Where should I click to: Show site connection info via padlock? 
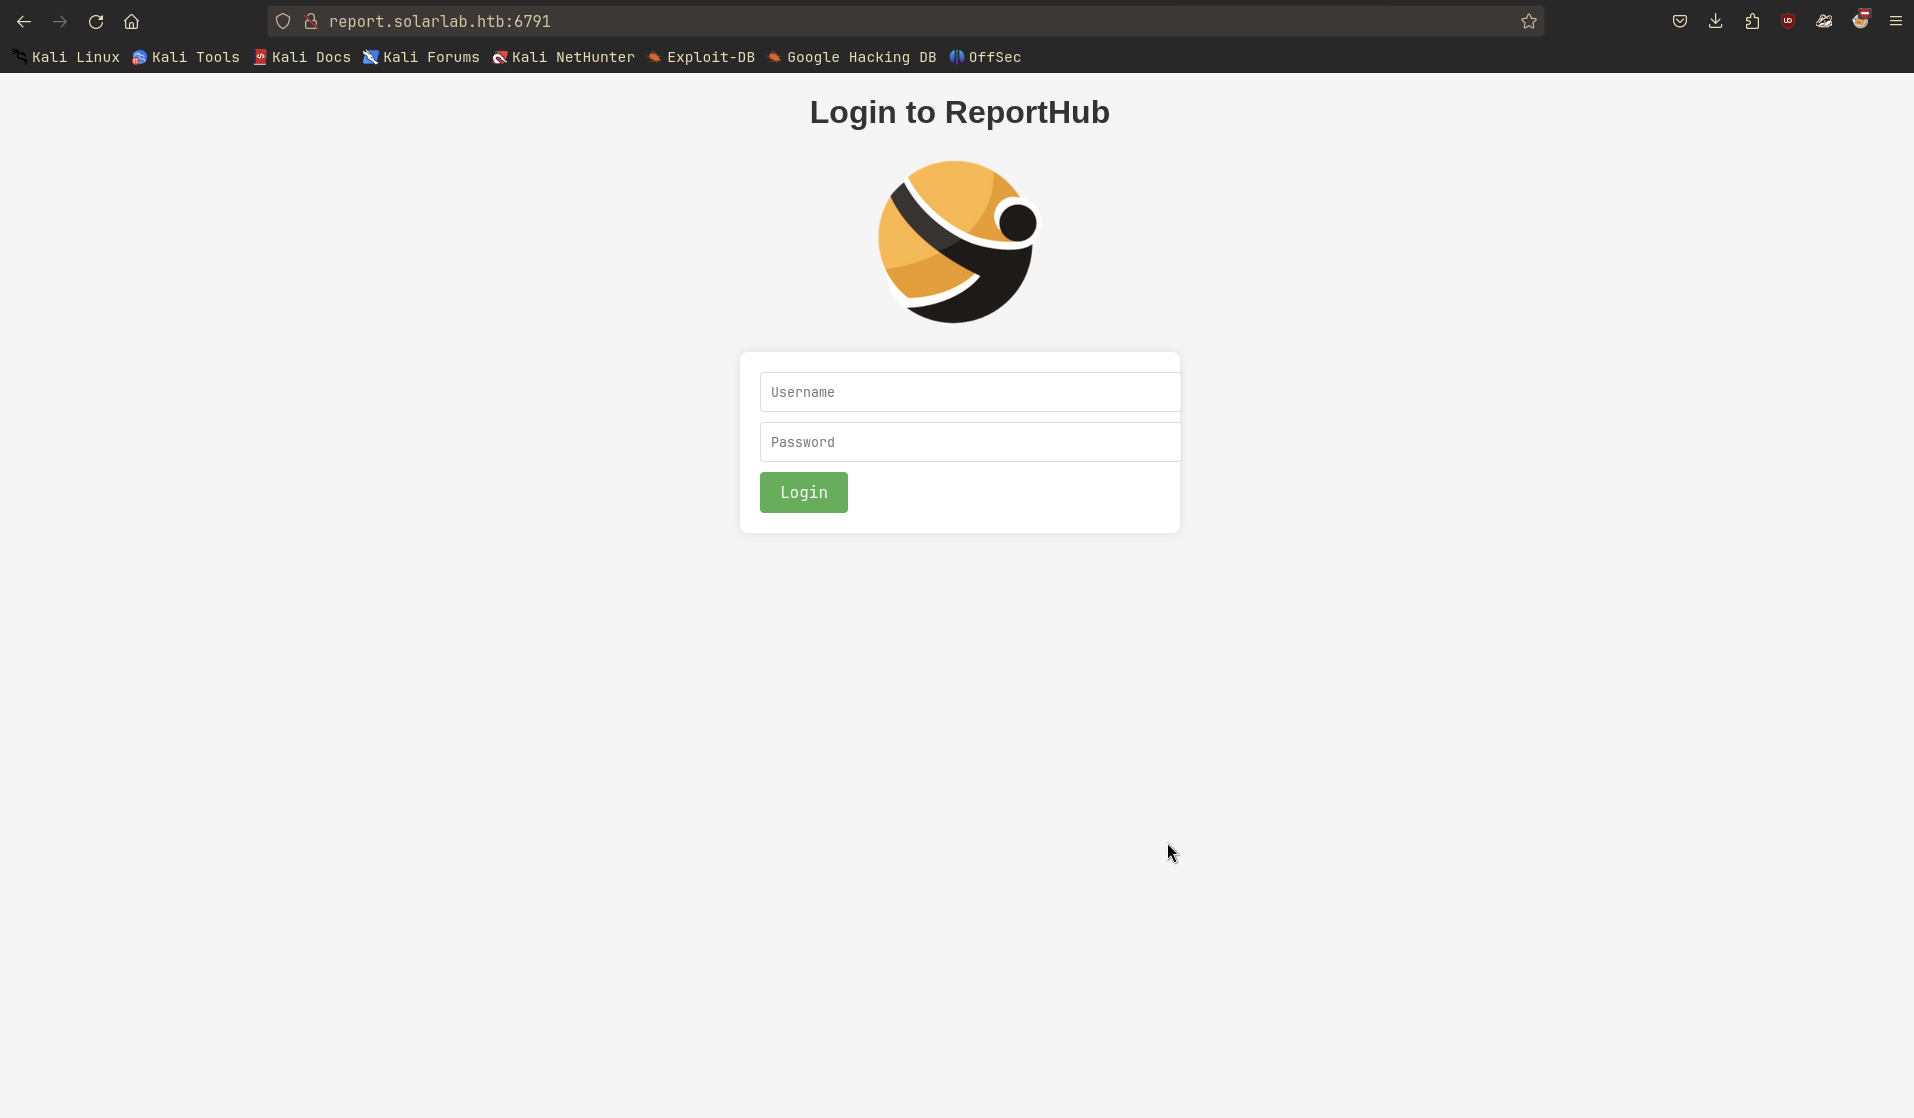pyautogui.click(x=311, y=21)
